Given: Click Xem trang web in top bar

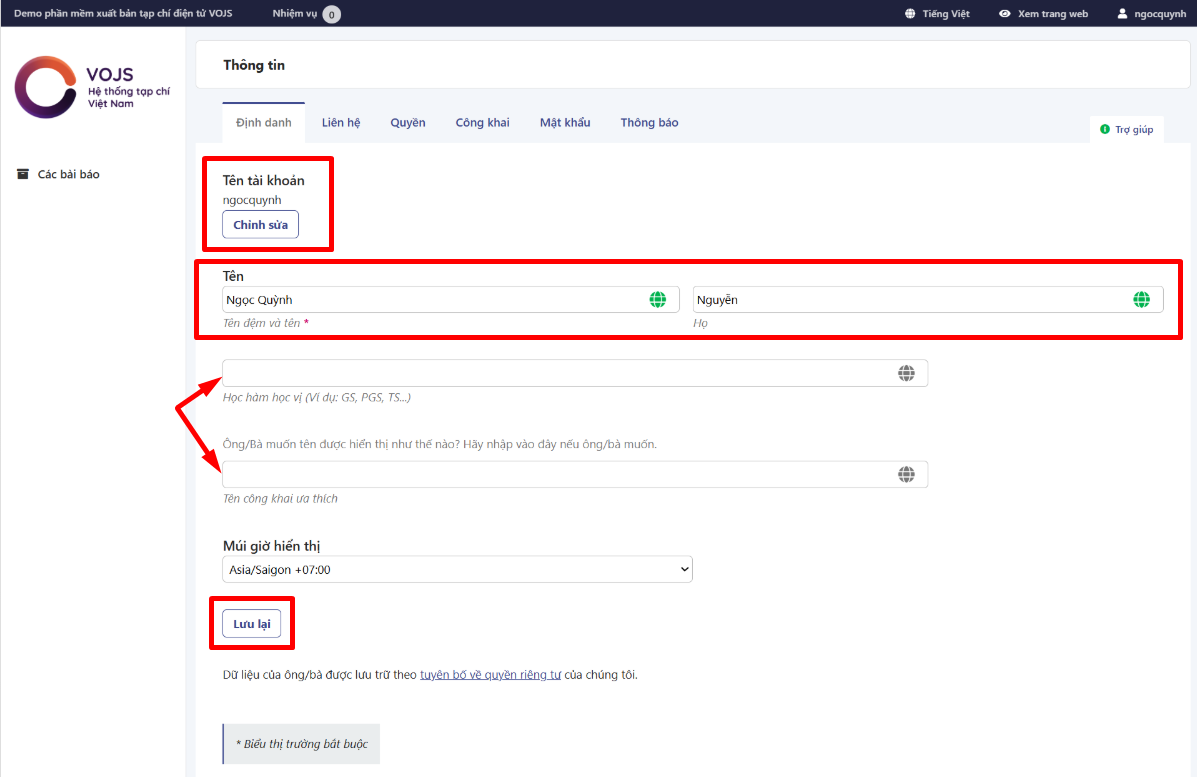Looking at the screenshot, I should click(x=1043, y=14).
